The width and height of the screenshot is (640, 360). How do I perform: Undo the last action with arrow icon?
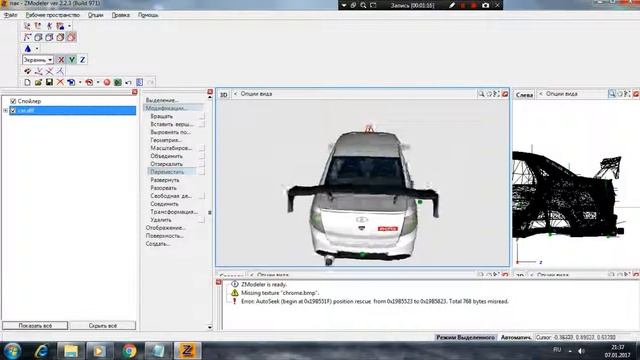click(x=129, y=82)
